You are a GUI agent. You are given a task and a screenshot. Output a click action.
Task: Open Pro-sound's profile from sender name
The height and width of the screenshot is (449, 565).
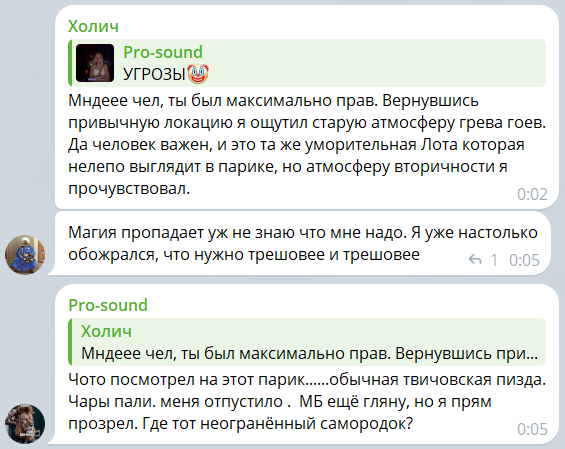pos(108,305)
